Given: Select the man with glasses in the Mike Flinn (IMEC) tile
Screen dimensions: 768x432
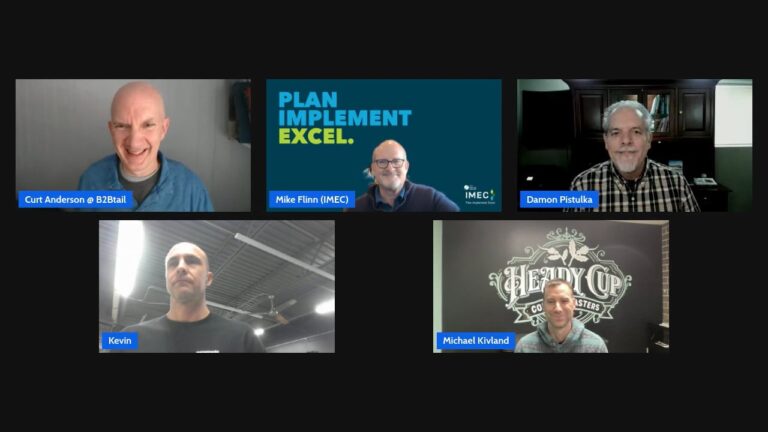Looking at the screenshot, I should click(401, 178).
